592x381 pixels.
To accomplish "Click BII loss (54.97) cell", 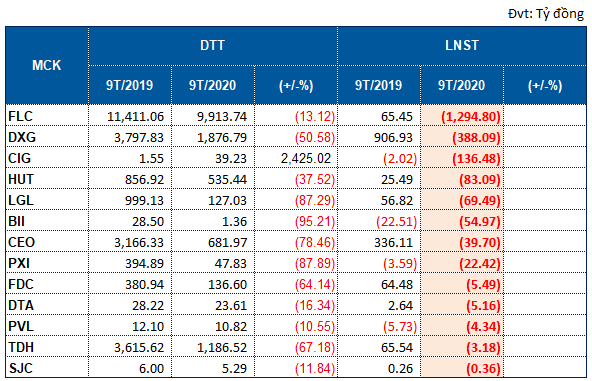I will [462, 221].
